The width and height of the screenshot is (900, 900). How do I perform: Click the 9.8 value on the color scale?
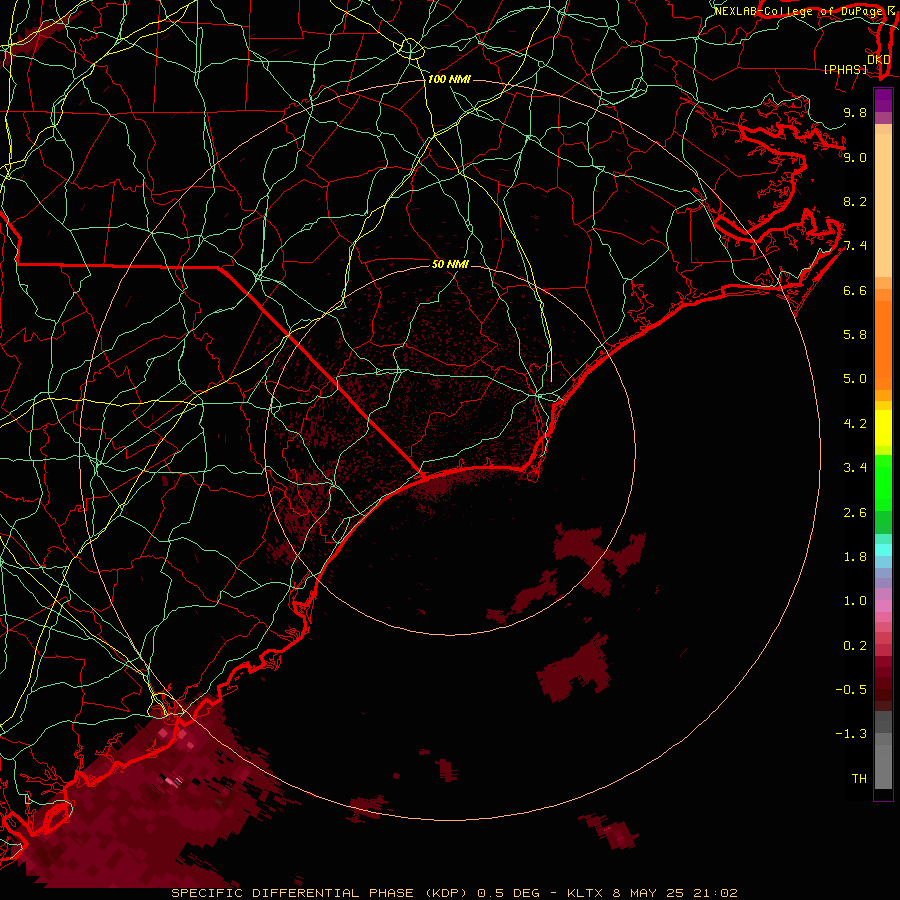[855, 112]
